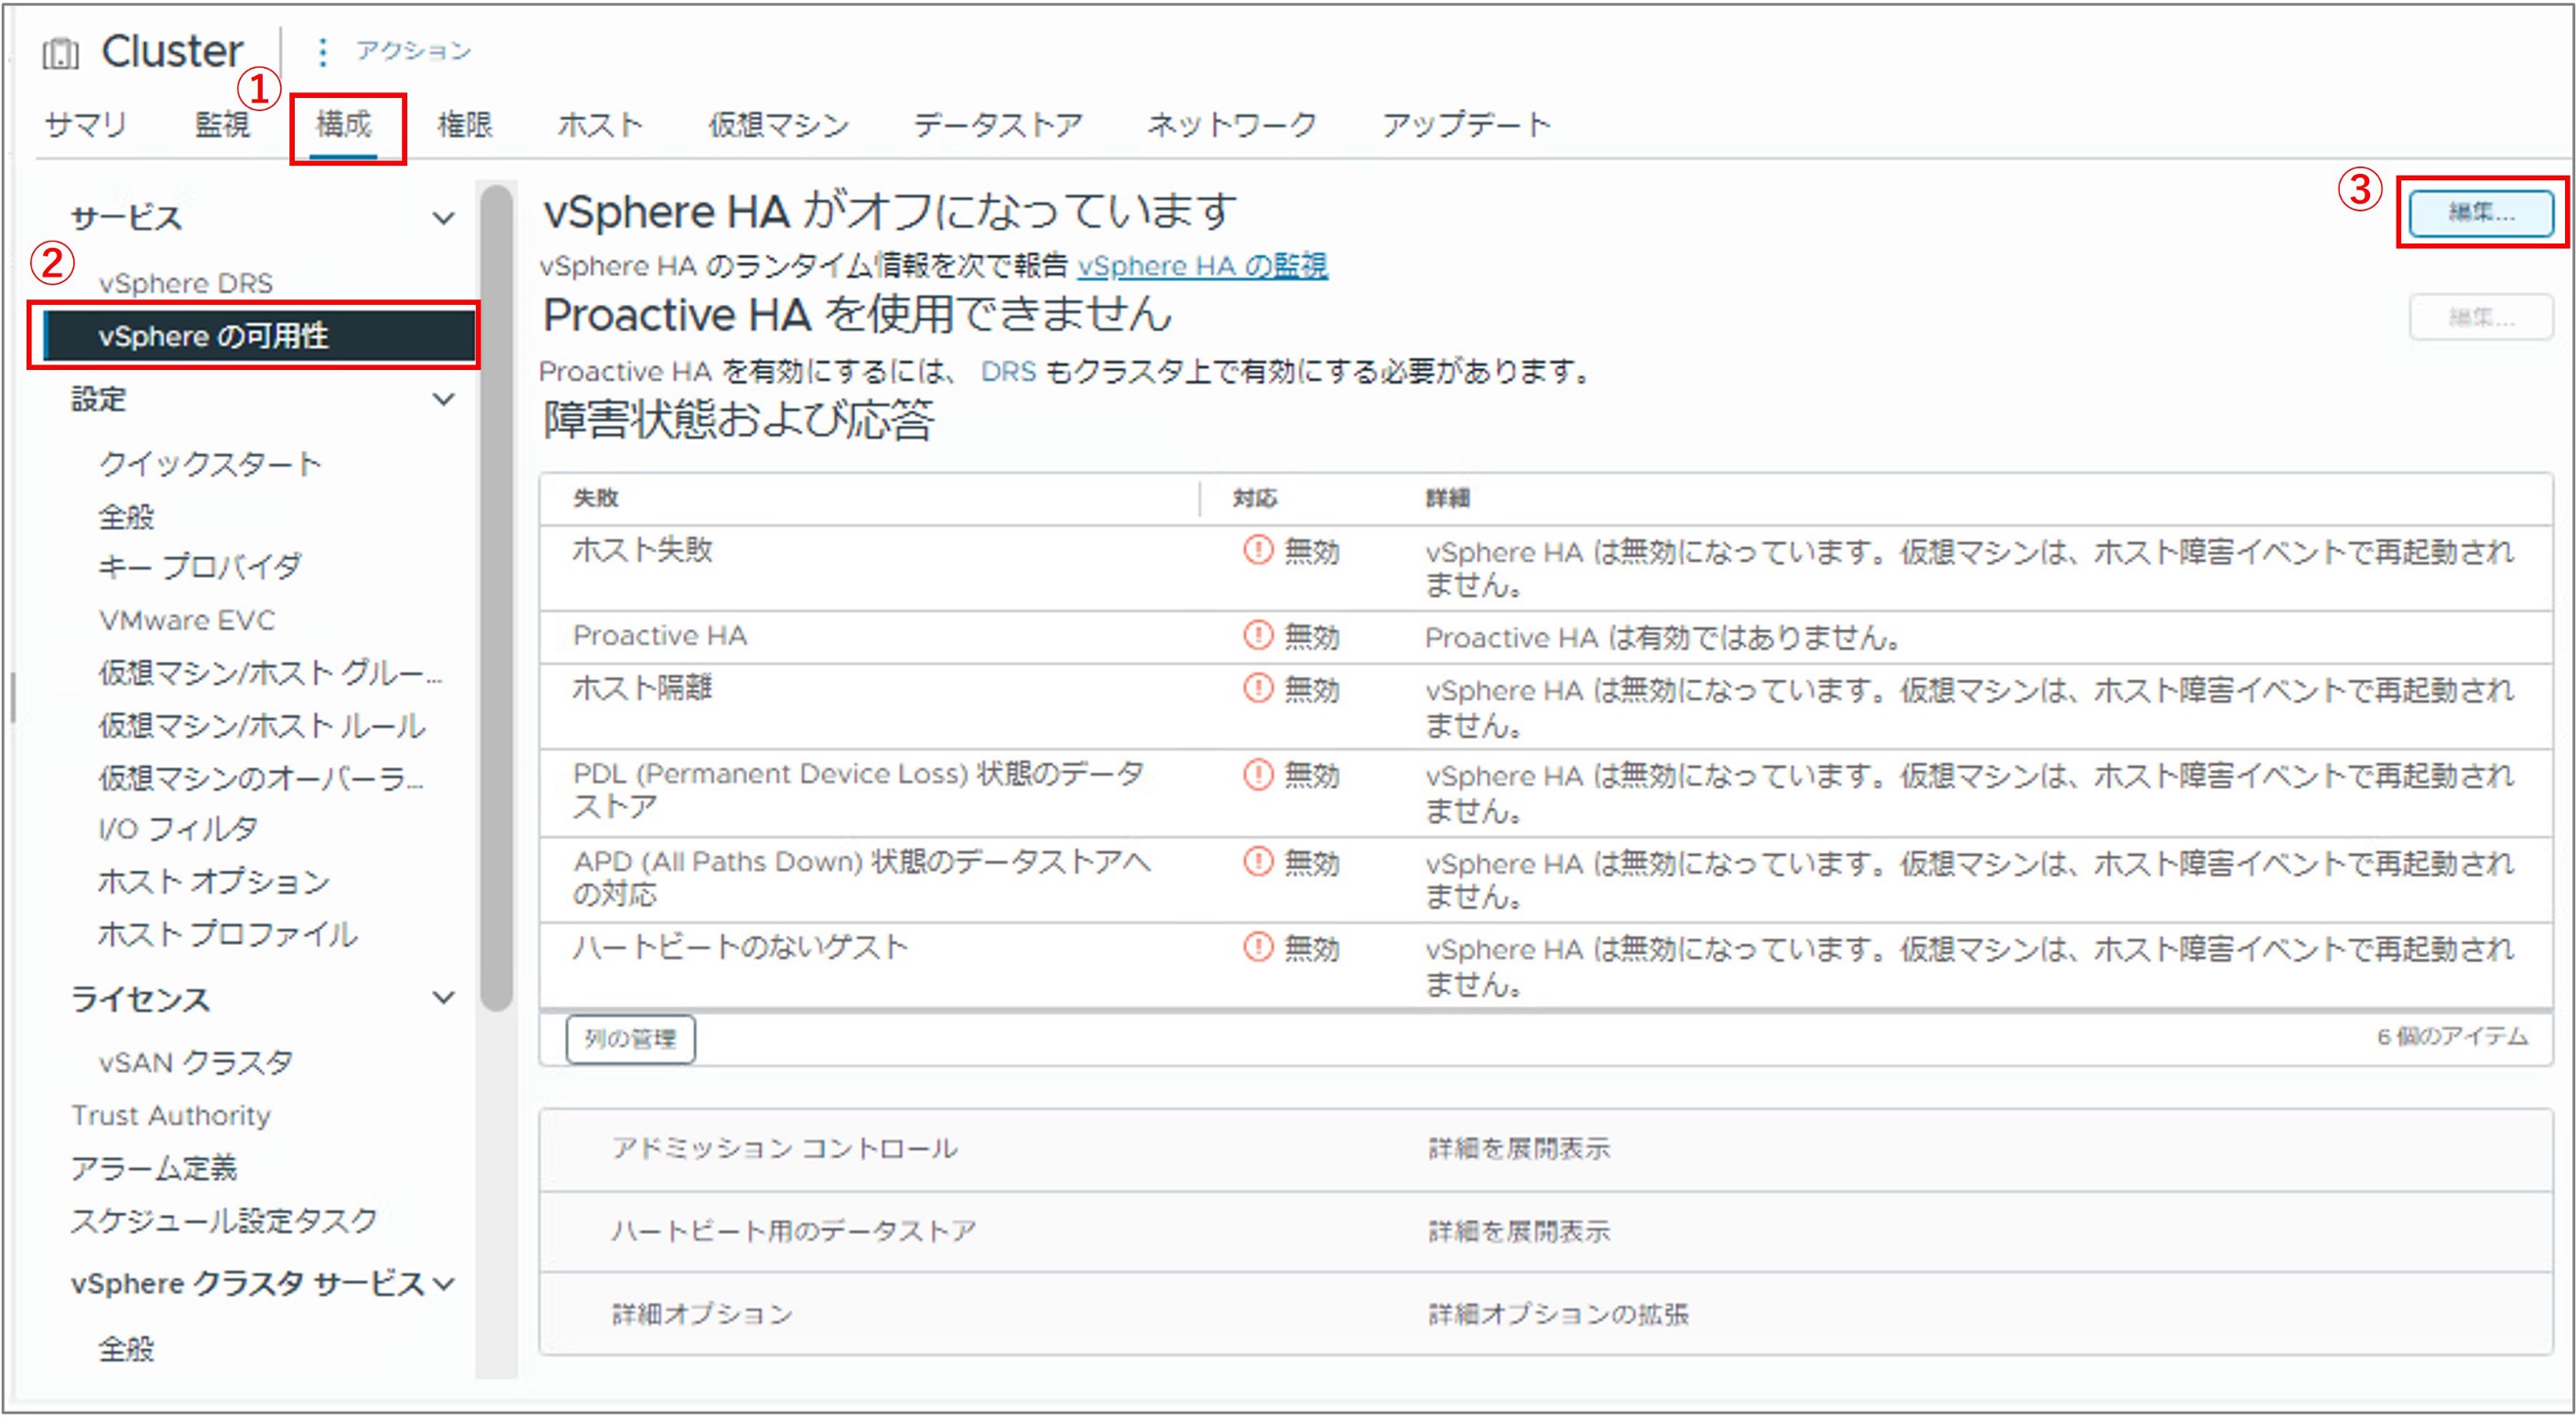Open キー プロバイダ settings
Viewport: 2576px width, 1418px height.
click(x=199, y=568)
